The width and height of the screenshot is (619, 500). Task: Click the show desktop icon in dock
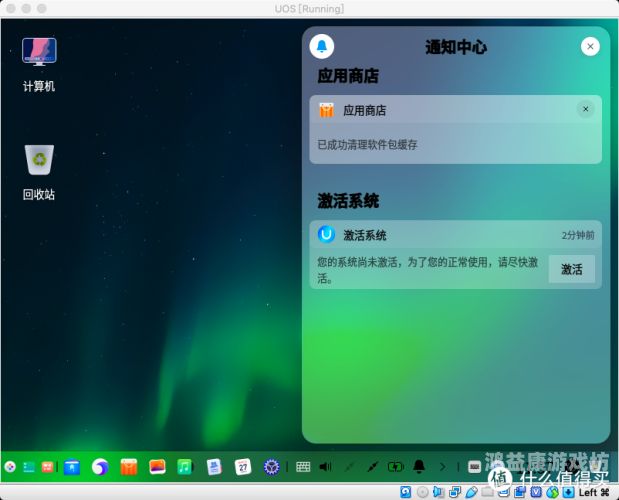29,467
